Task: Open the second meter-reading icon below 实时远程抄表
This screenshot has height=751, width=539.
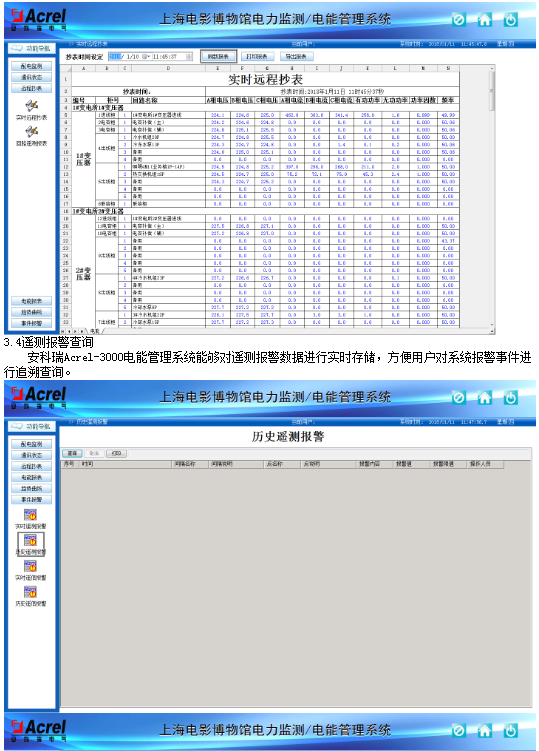Action: [x=32, y=131]
